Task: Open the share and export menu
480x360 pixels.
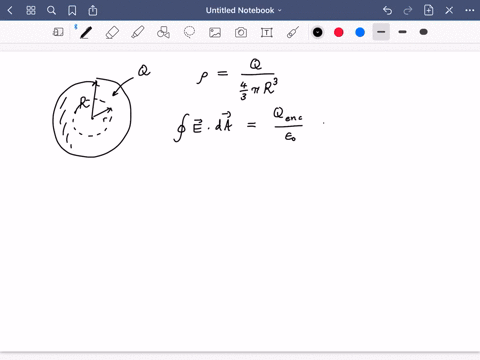Action: pyautogui.click(x=93, y=11)
